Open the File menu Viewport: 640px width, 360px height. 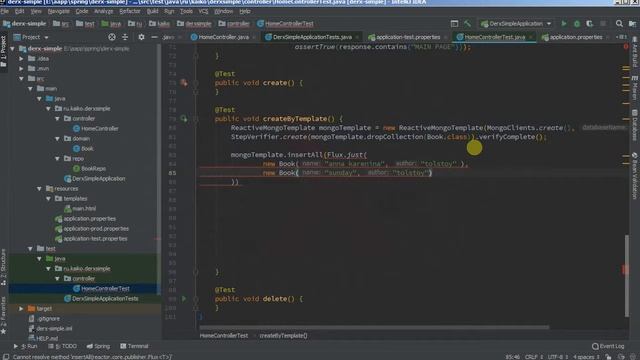click(4, 11)
